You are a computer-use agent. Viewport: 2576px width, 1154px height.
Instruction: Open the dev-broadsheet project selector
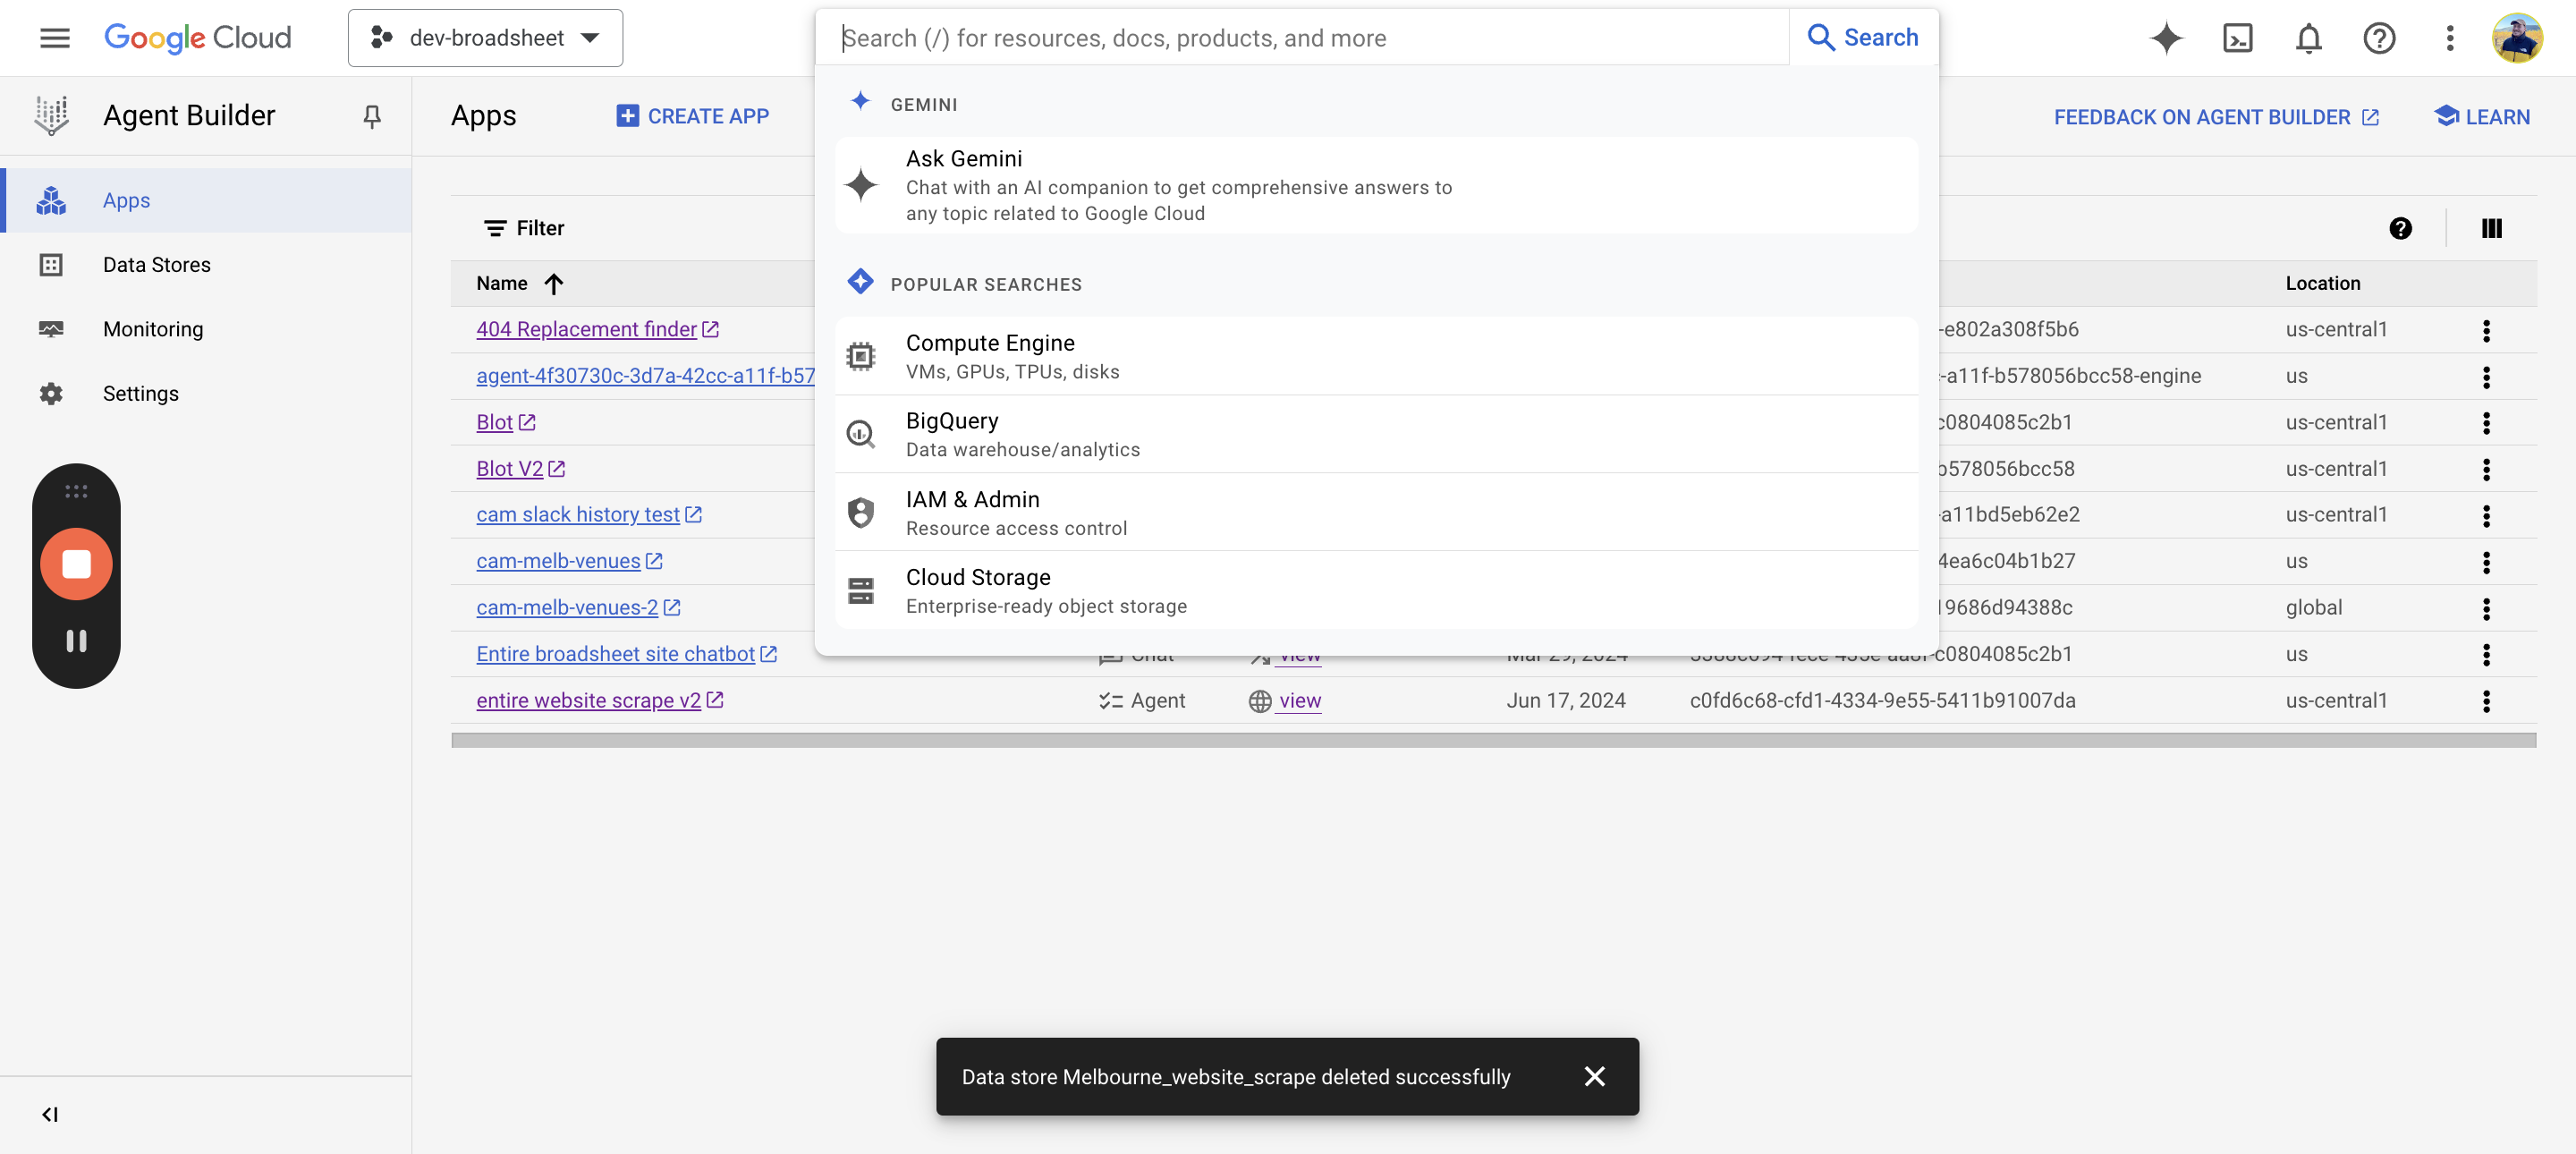(x=485, y=38)
